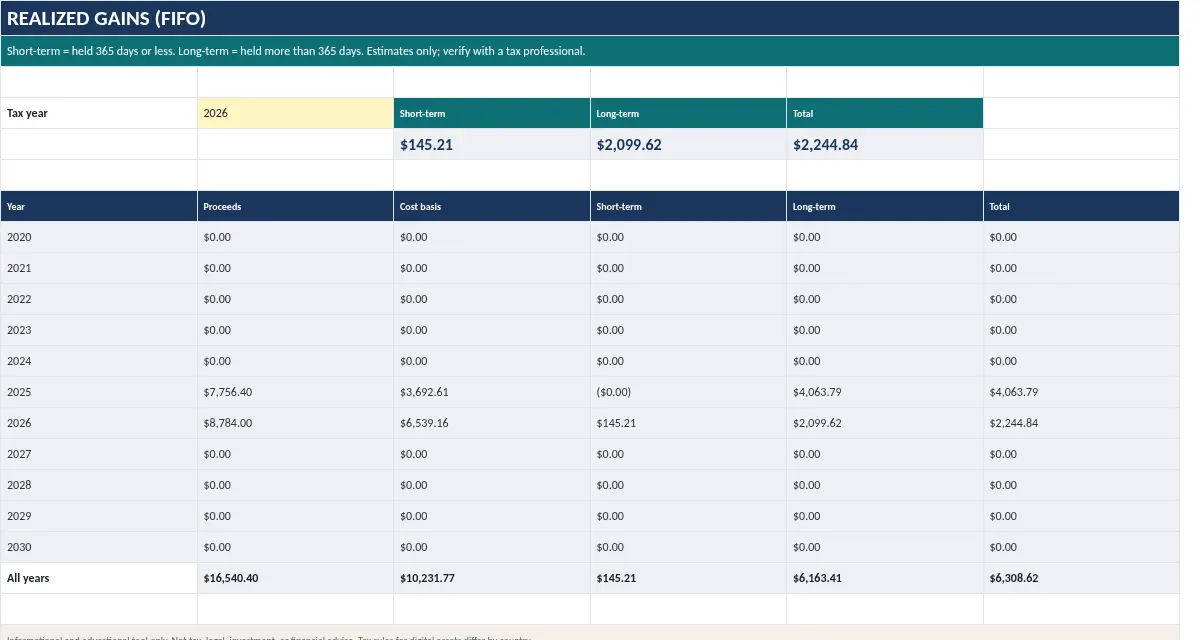Click the large bold summary value $2,244.84
Viewport: 1200px width, 640px height.
885,144
